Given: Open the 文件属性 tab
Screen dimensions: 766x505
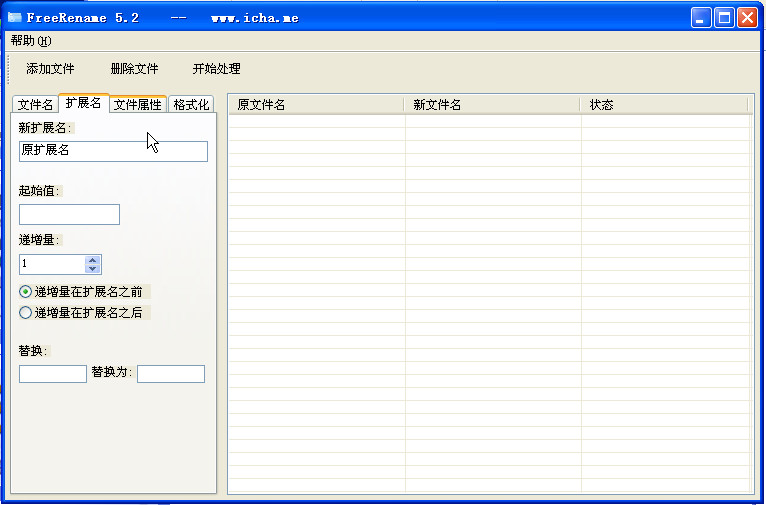Looking at the screenshot, I should [138, 105].
